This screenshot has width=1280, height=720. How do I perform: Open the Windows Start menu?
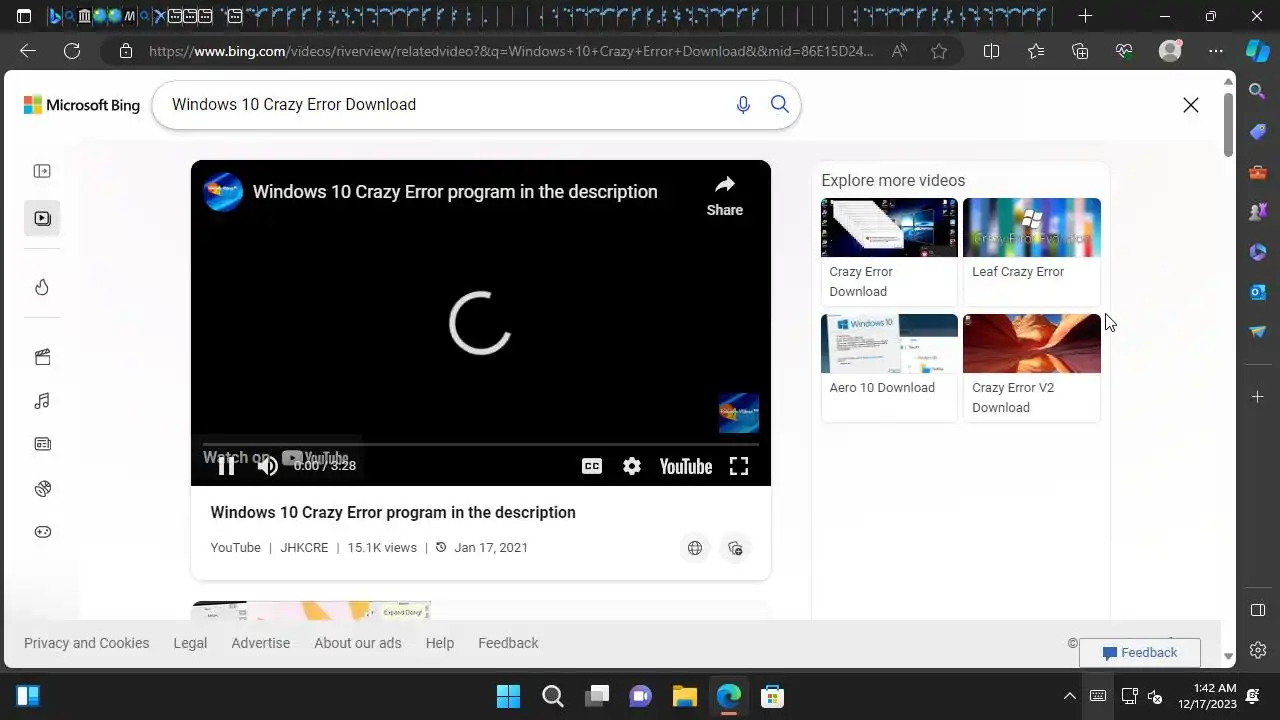tap(509, 696)
